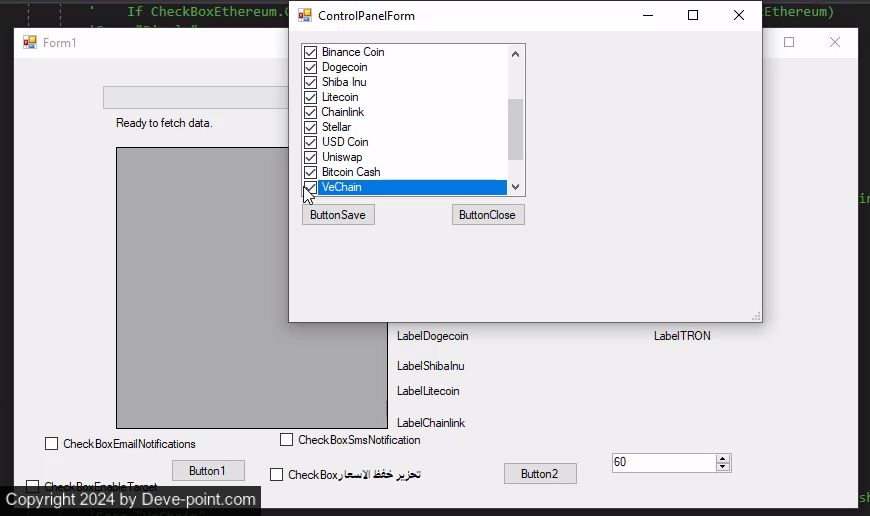Click Button2 in Form1
The width and height of the screenshot is (870, 516).
point(540,474)
